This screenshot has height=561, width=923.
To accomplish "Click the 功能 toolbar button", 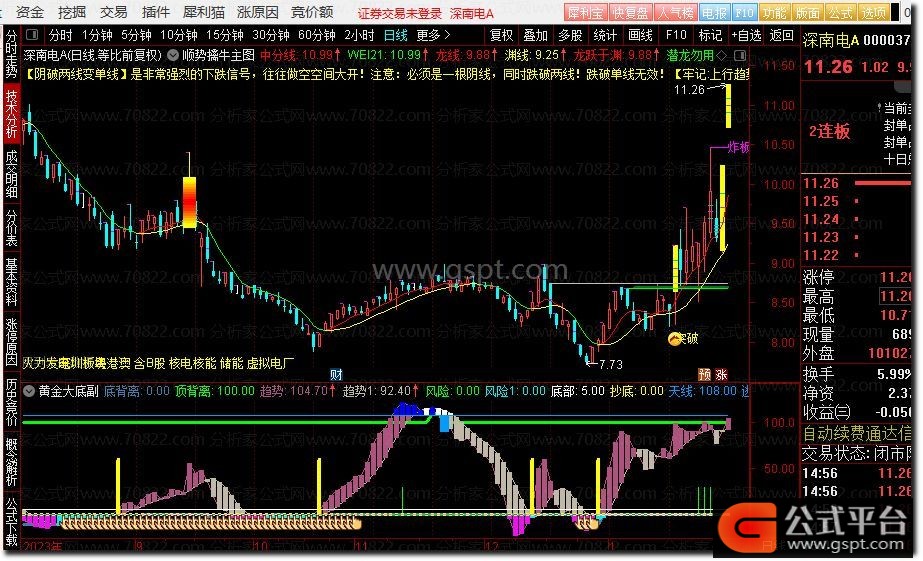I will 774,12.
